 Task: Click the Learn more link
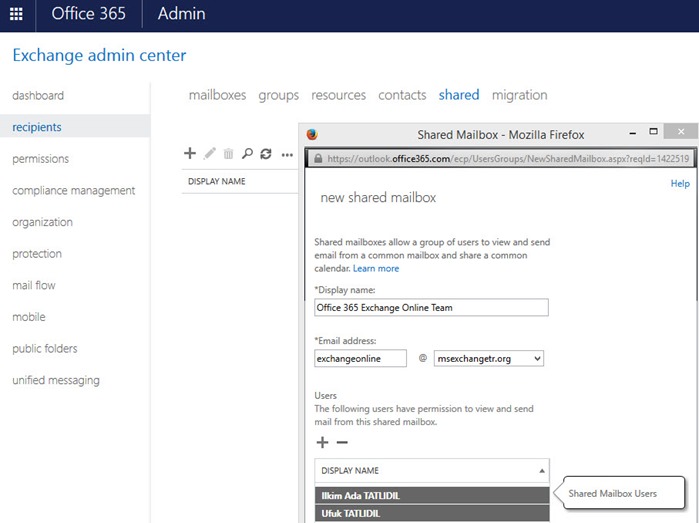coord(376,268)
